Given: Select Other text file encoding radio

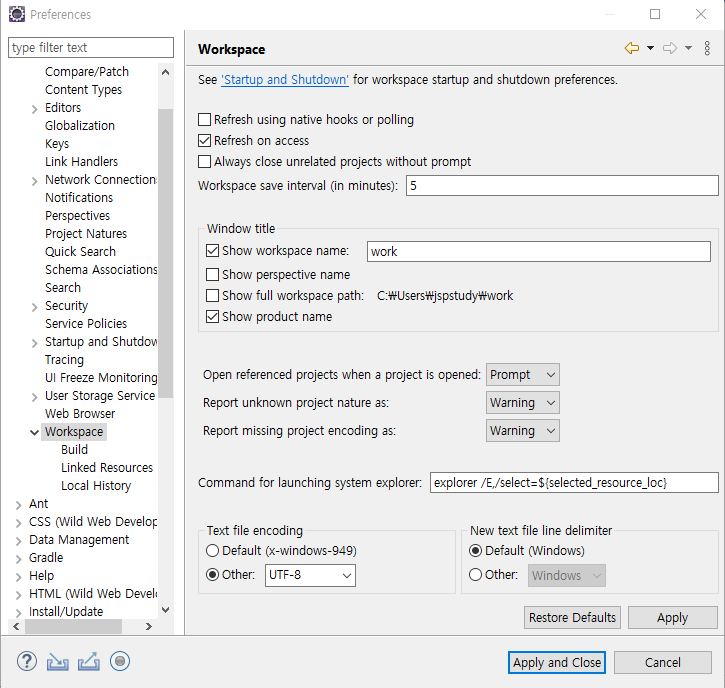Looking at the screenshot, I should point(212,575).
